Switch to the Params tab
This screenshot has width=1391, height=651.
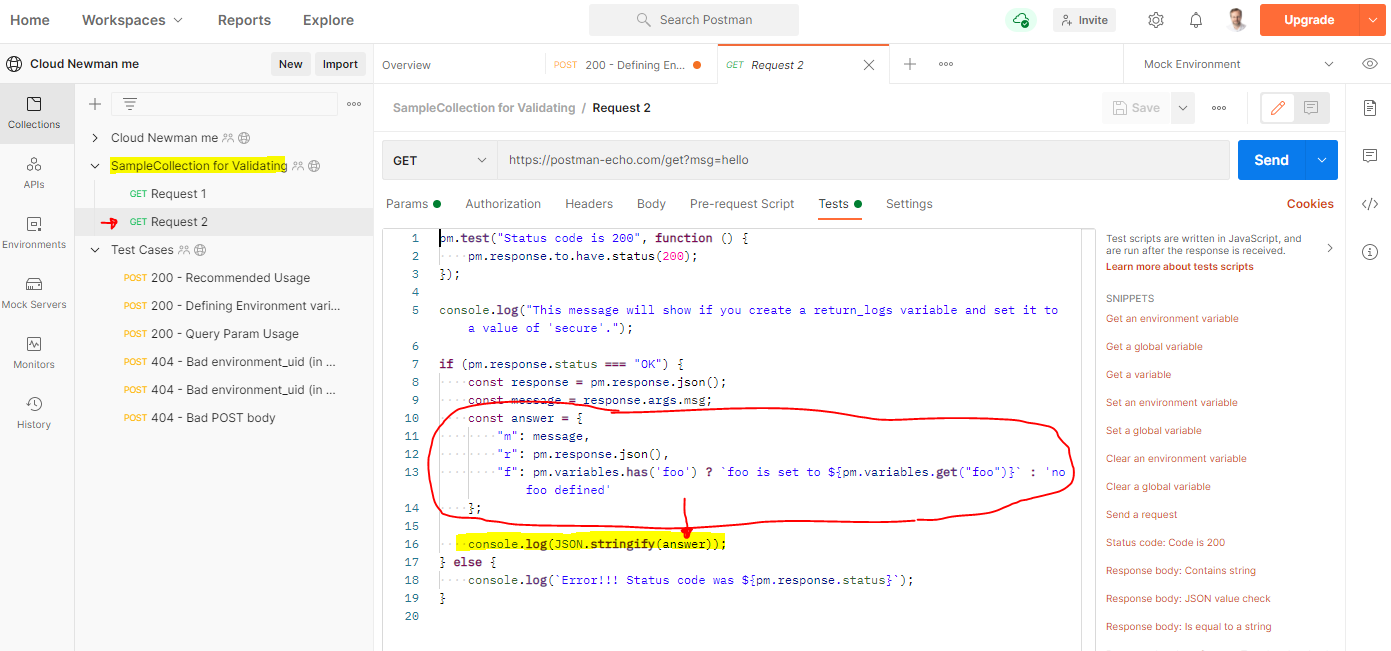point(413,204)
